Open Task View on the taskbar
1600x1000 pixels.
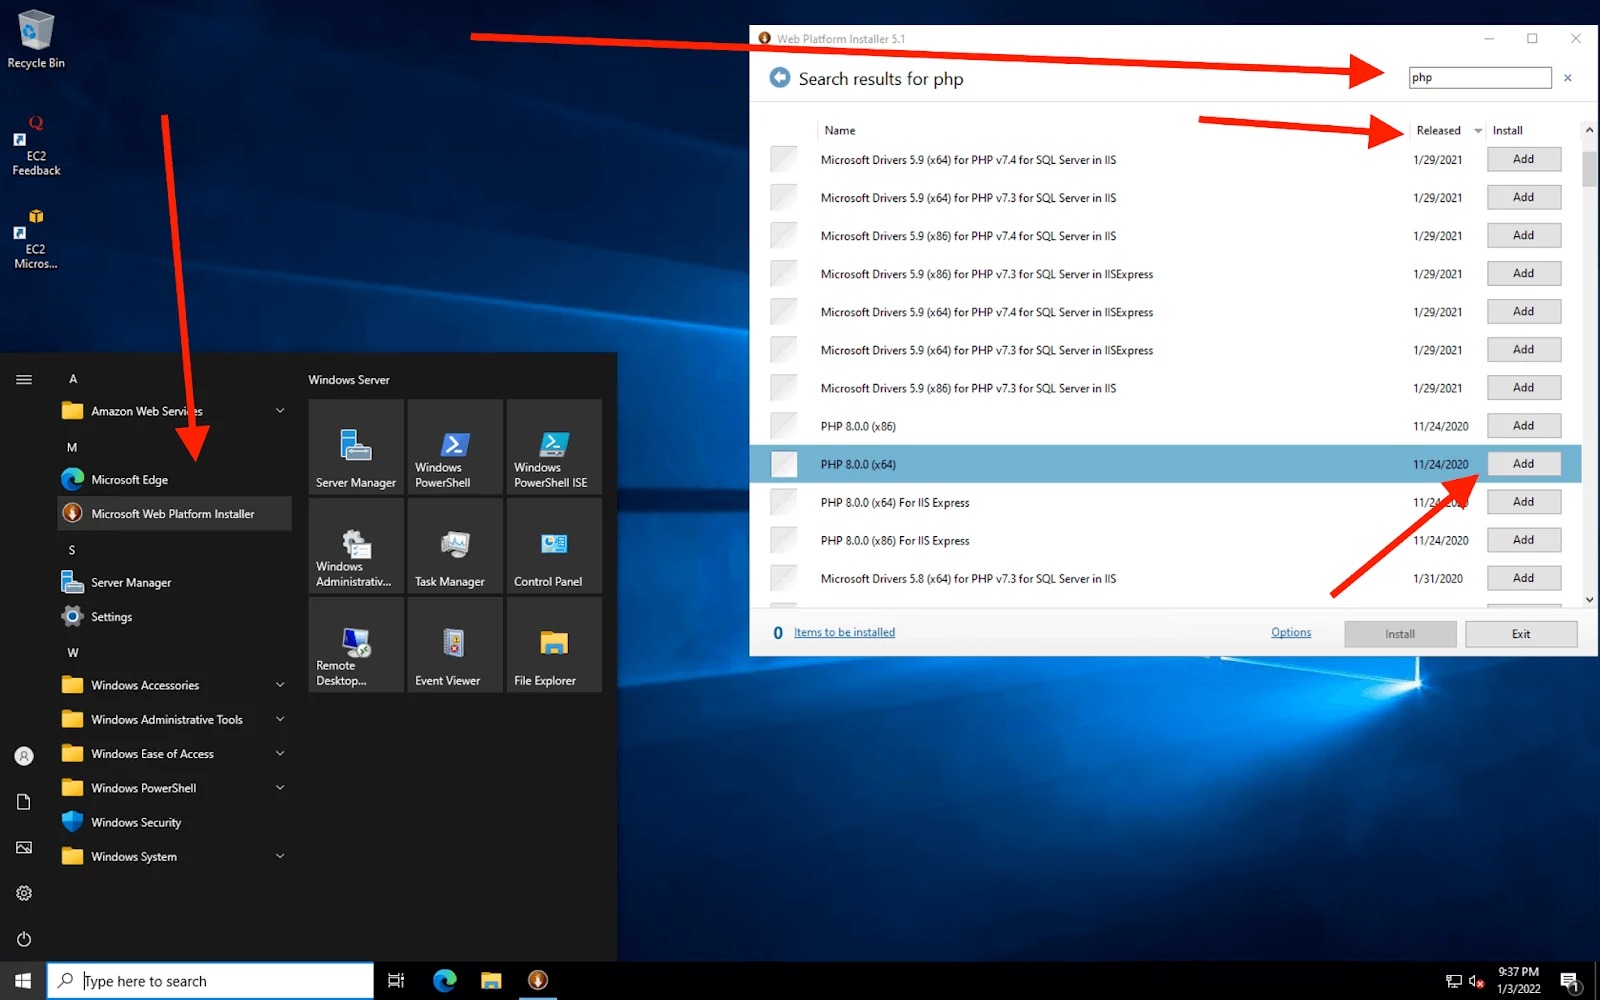[x=396, y=981]
